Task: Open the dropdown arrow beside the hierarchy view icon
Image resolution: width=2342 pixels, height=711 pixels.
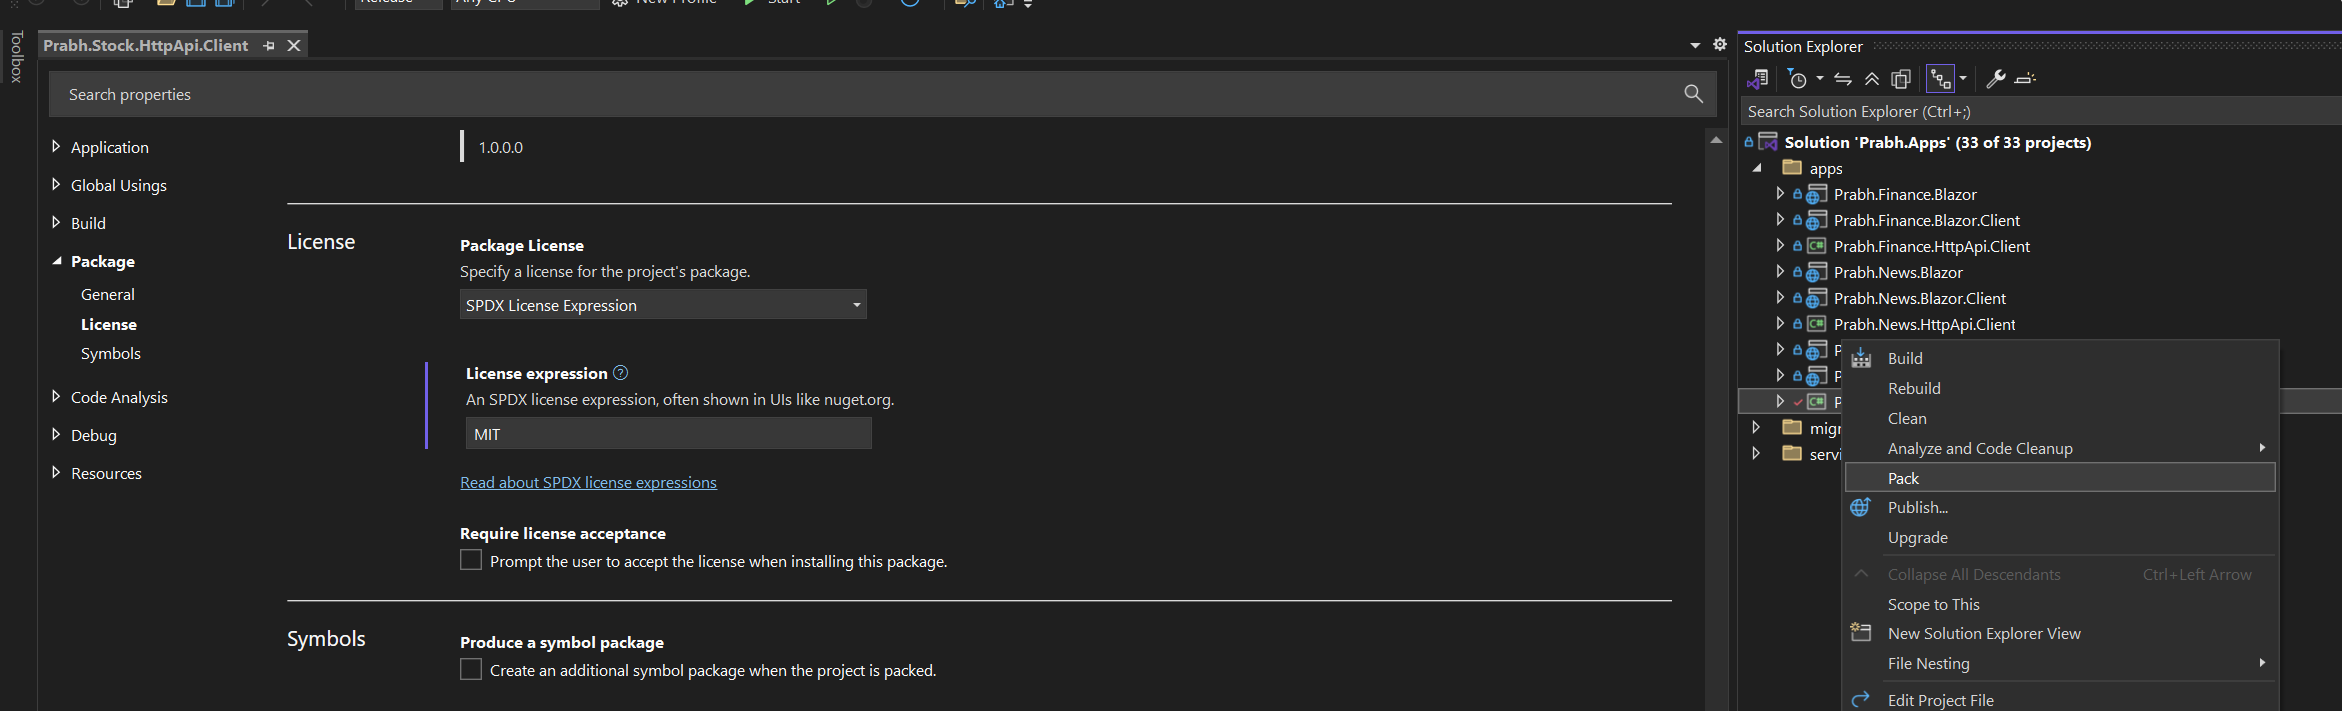Action: pyautogui.click(x=1963, y=78)
